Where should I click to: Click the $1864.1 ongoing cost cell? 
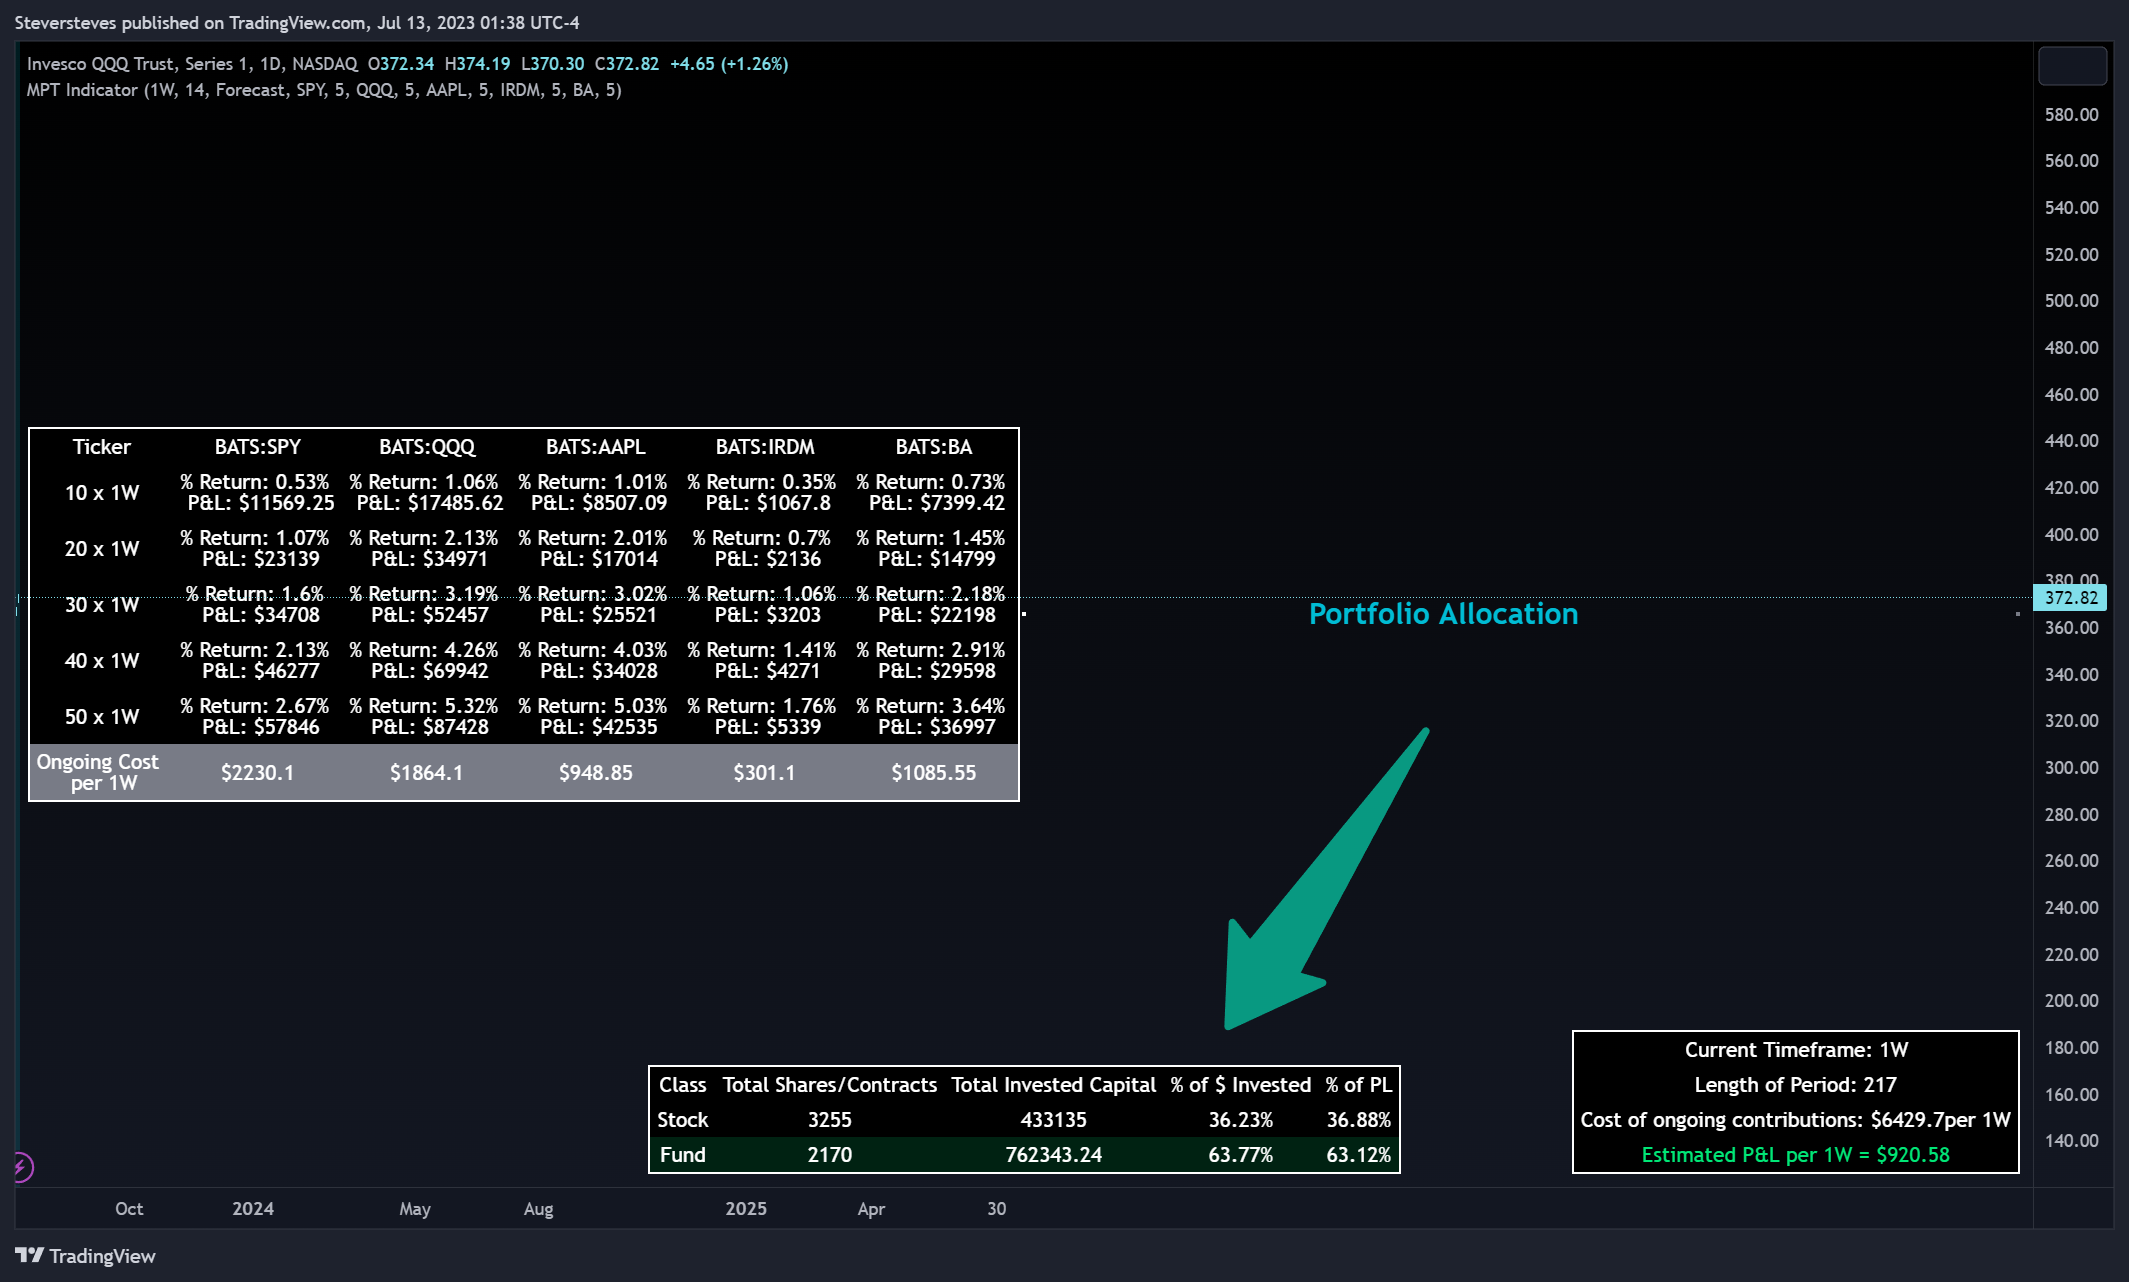point(427,773)
